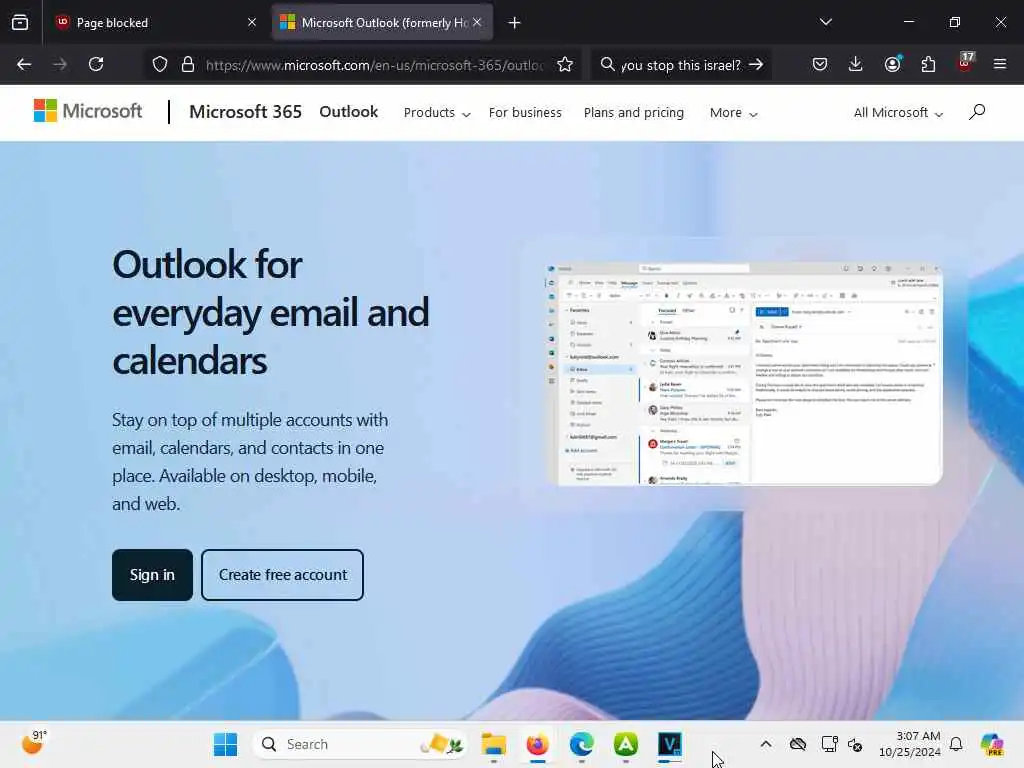Open the site search magnifier icon
This screenshot has height=768, width=1024.
(x=977, y=112)
